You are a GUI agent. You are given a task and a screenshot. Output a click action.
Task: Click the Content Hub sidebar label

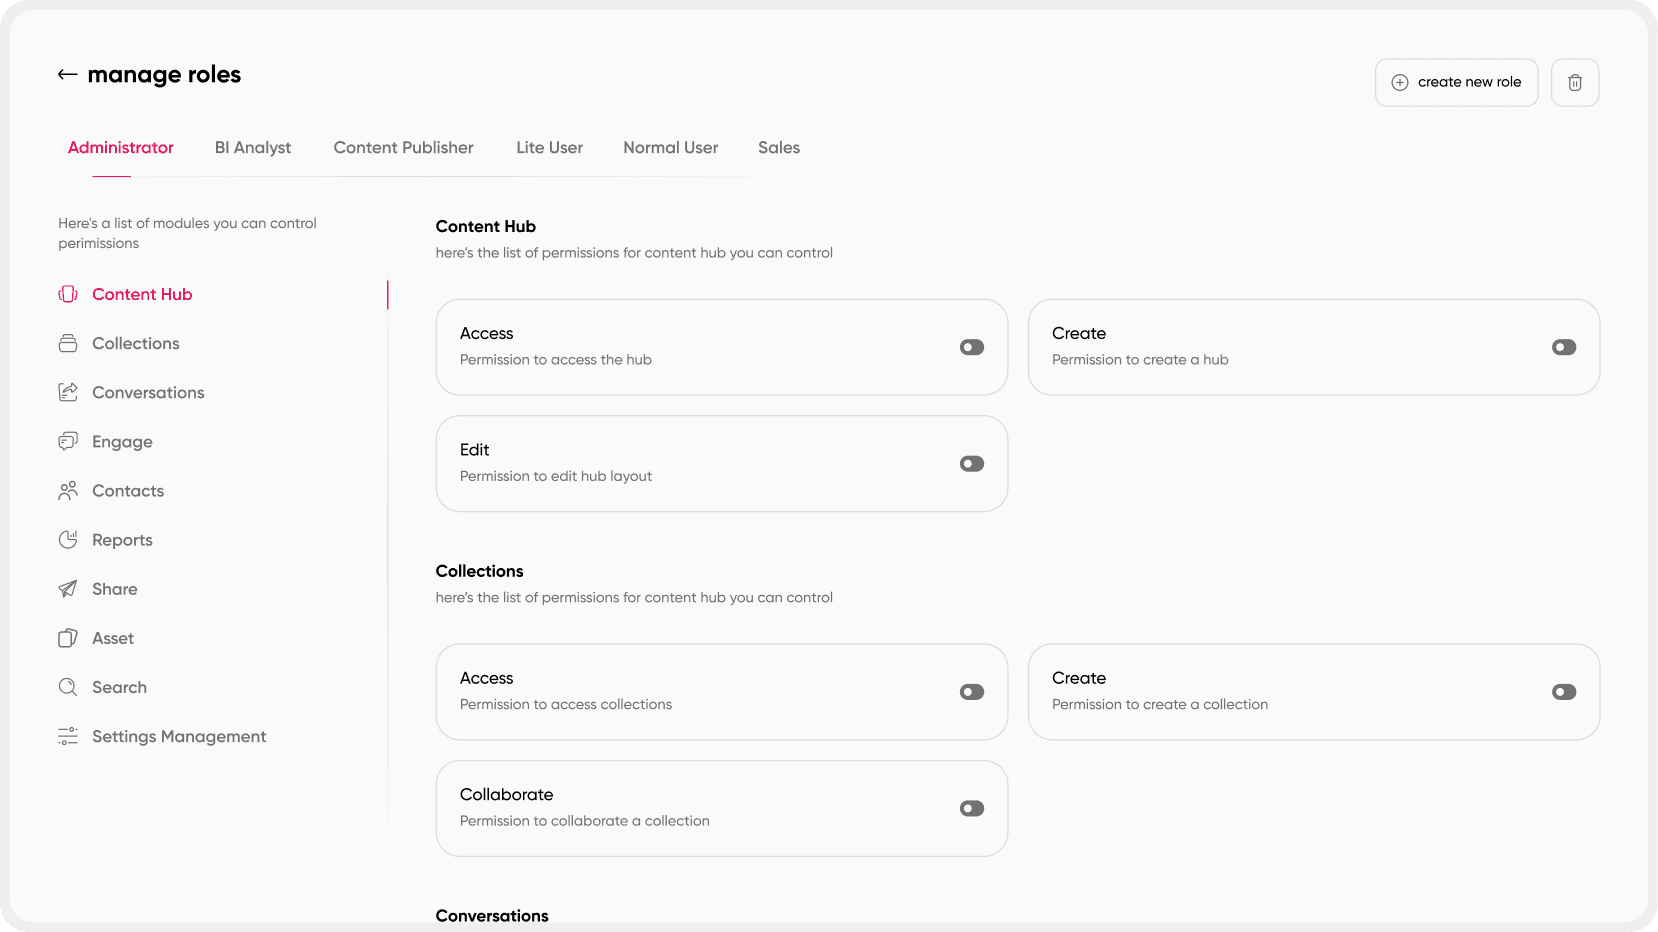point(142,294)
